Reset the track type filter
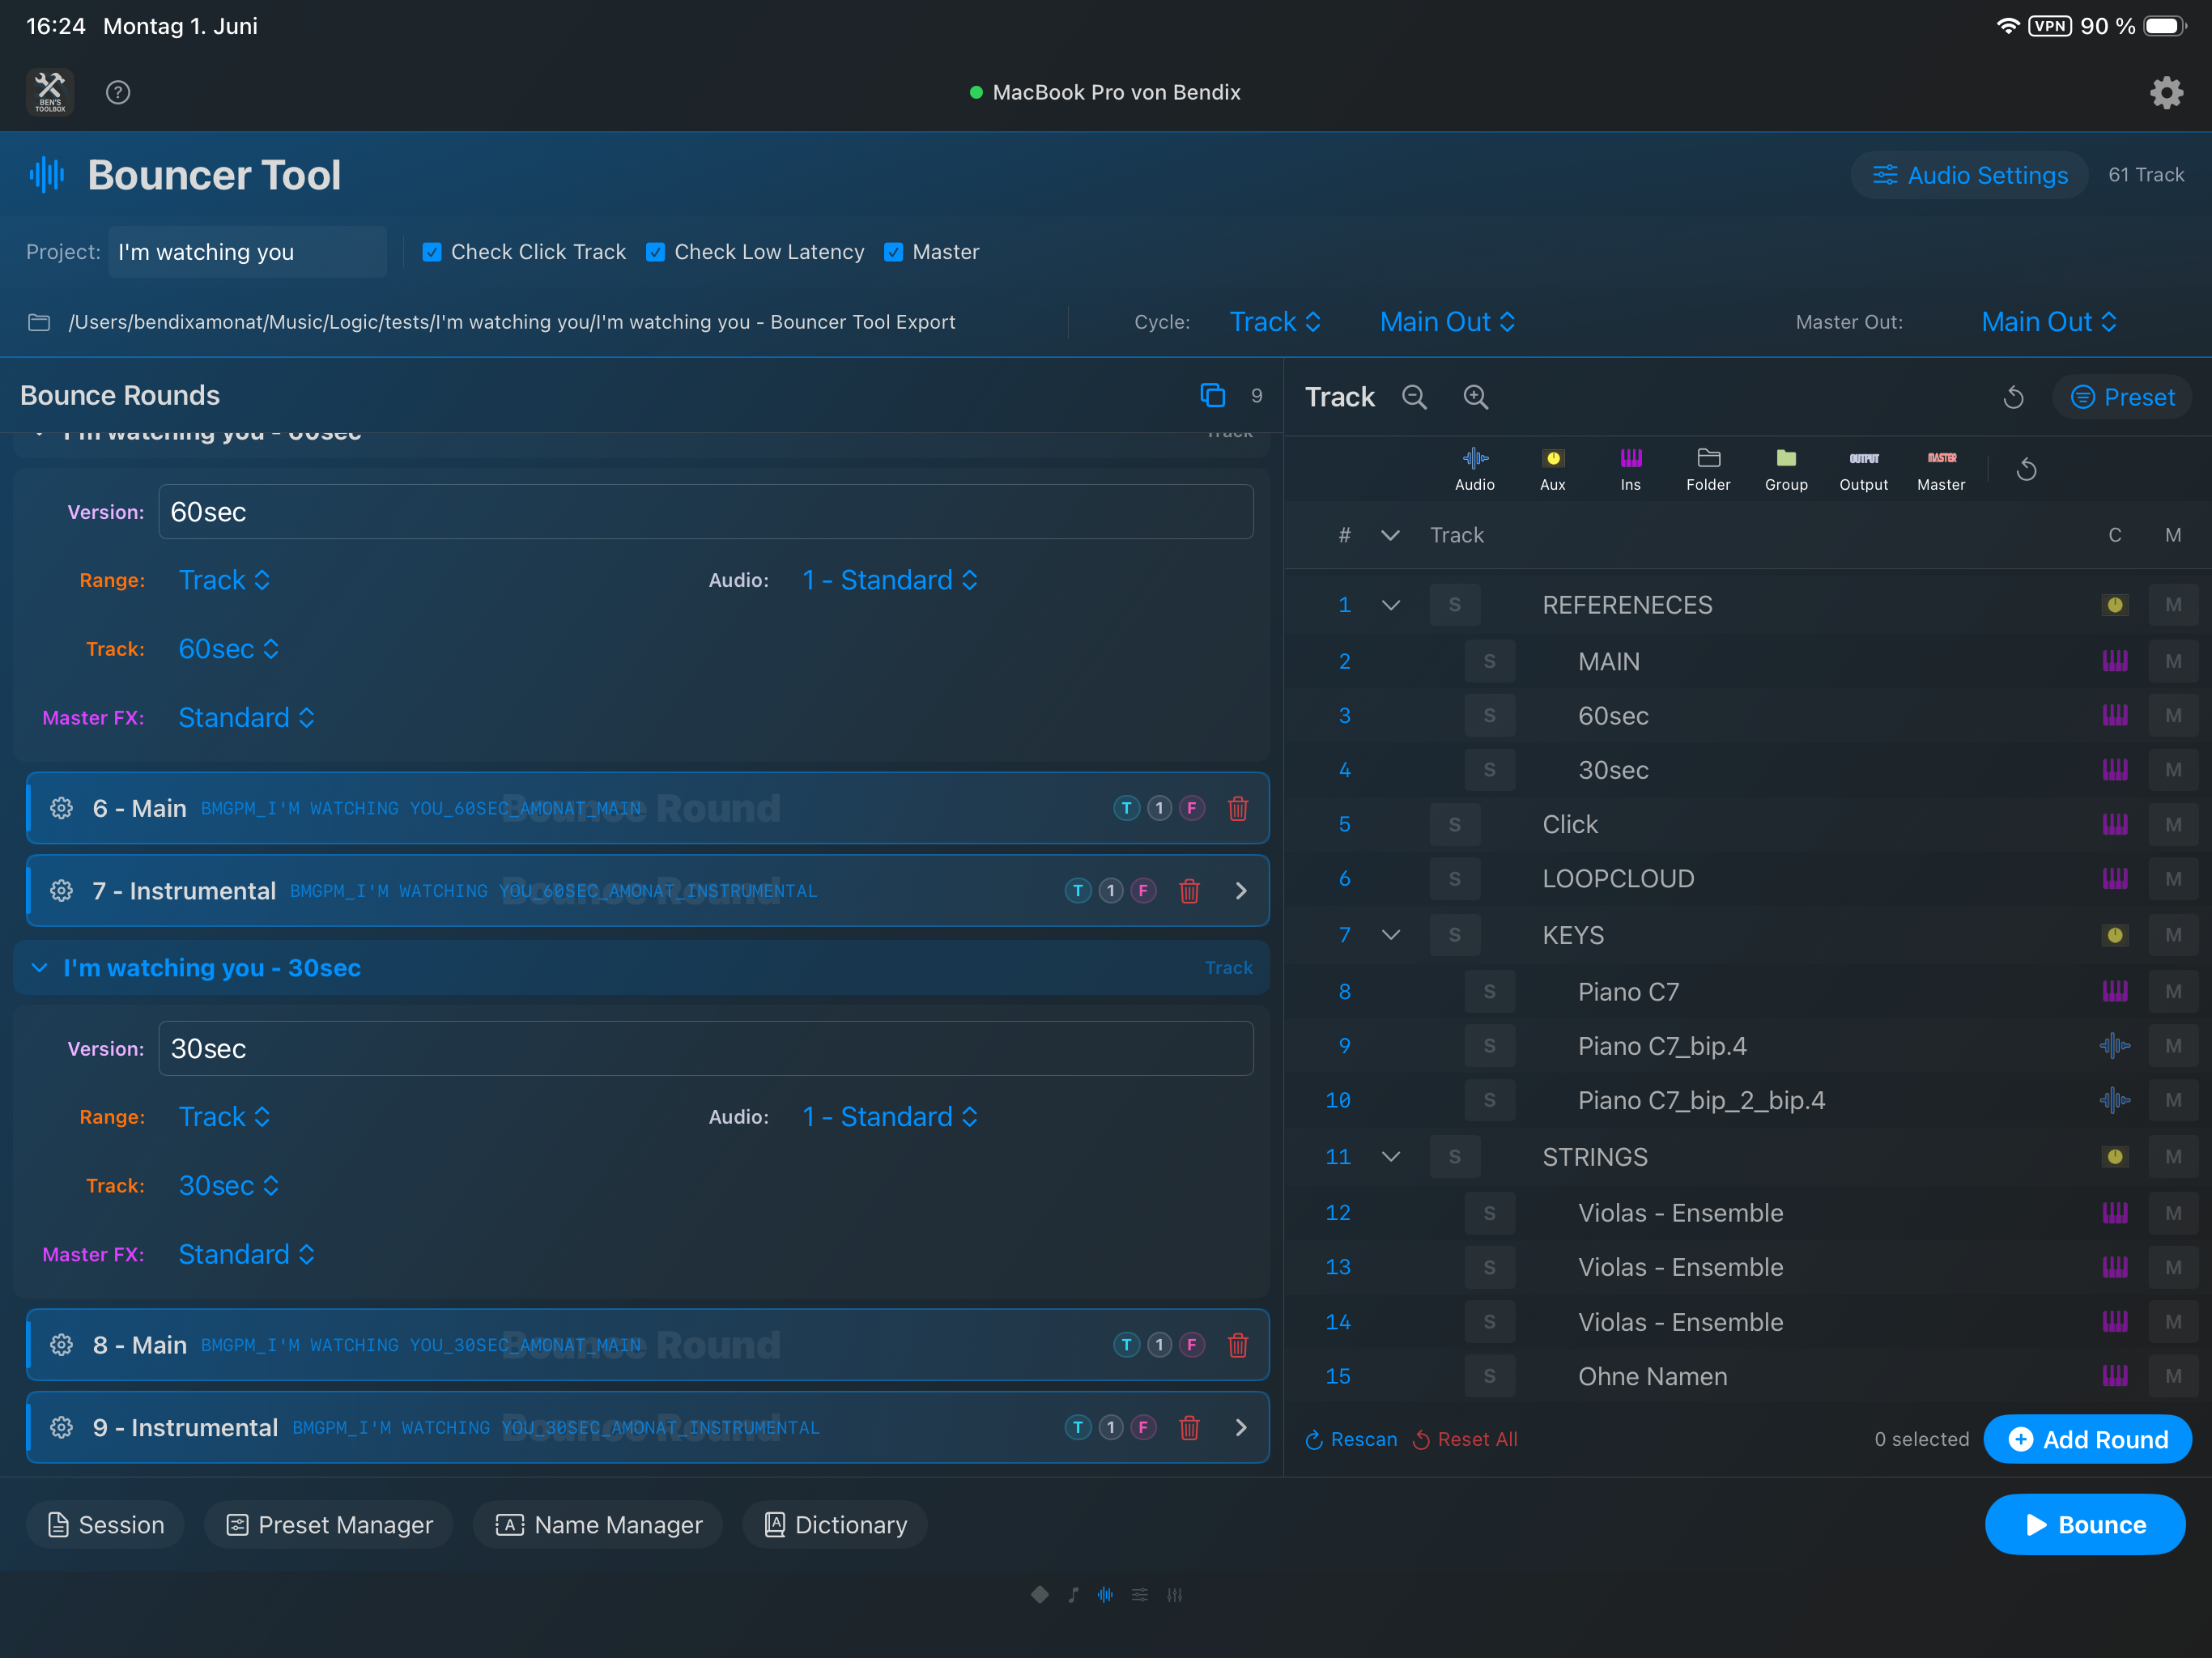 (x=2027, y=469)
